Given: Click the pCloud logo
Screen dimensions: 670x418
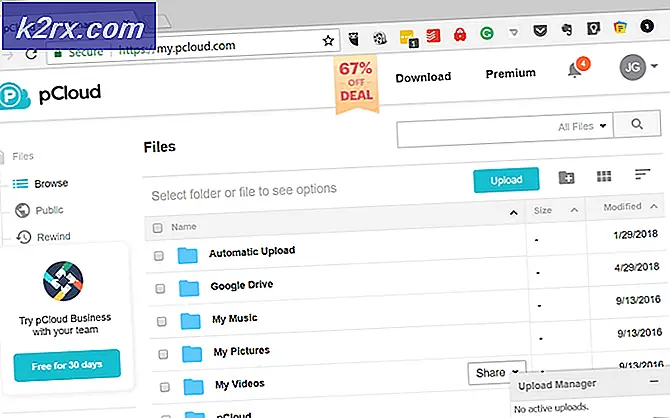Looking at the screenshot, I should (50, 95).
